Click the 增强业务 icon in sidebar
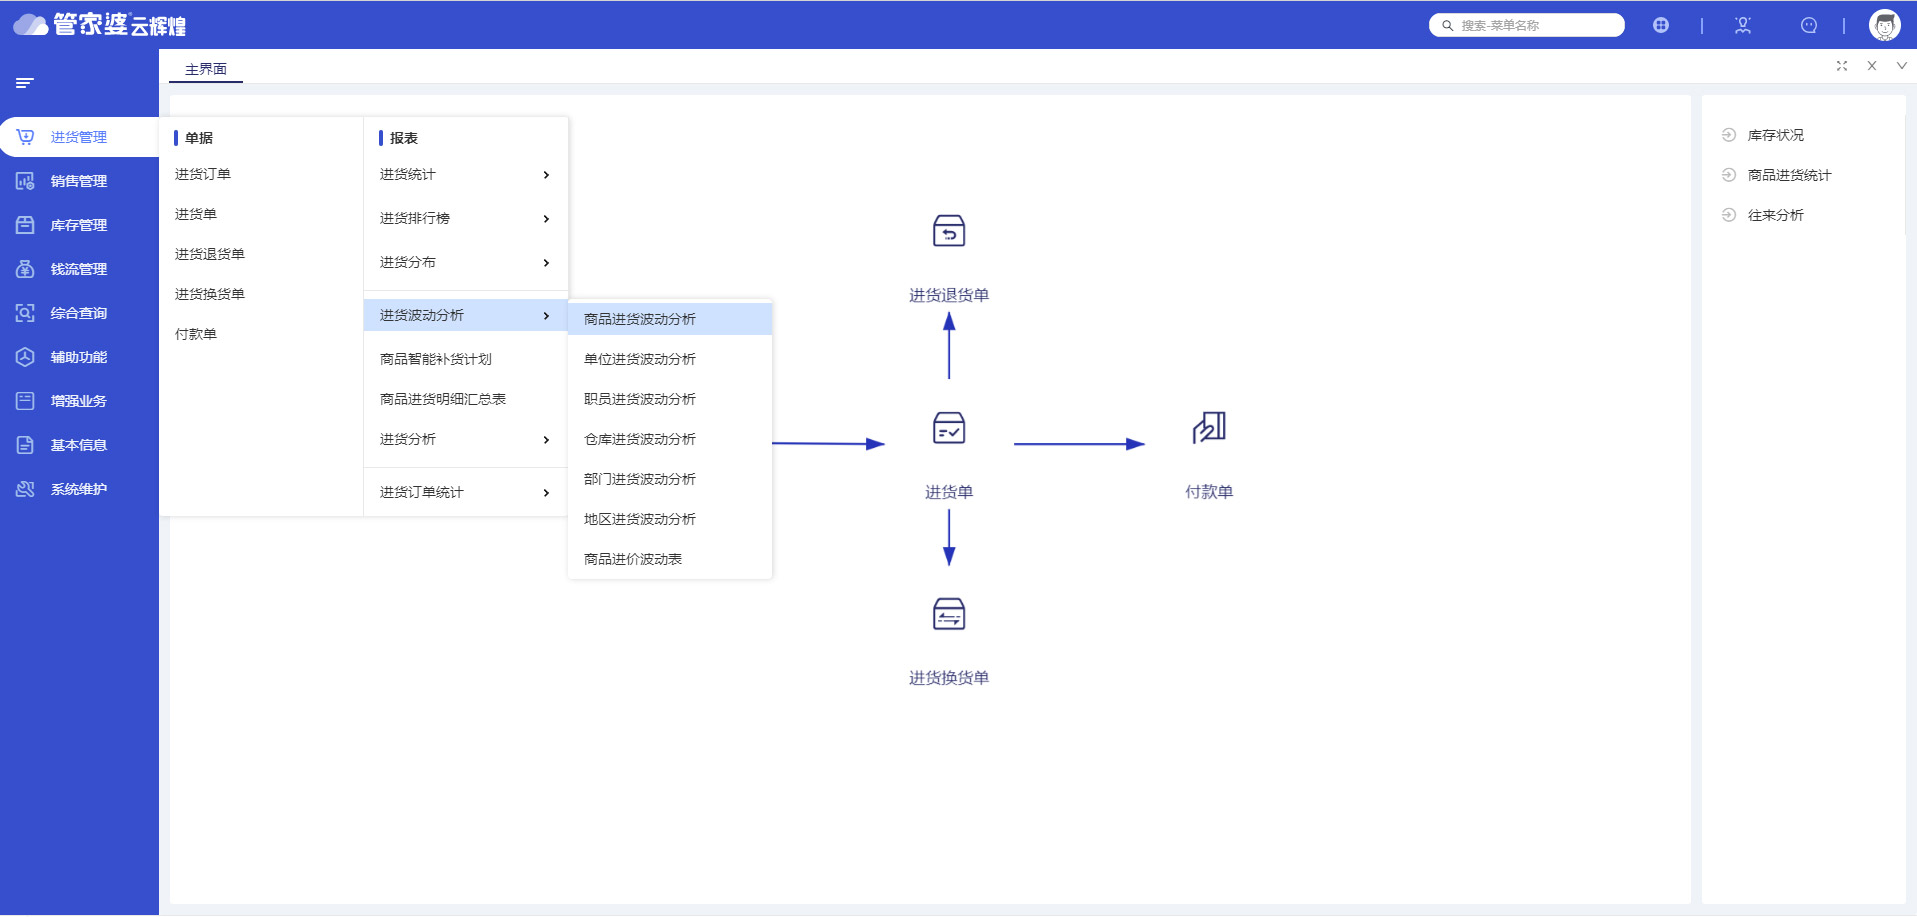 click(x=25, y=401)
